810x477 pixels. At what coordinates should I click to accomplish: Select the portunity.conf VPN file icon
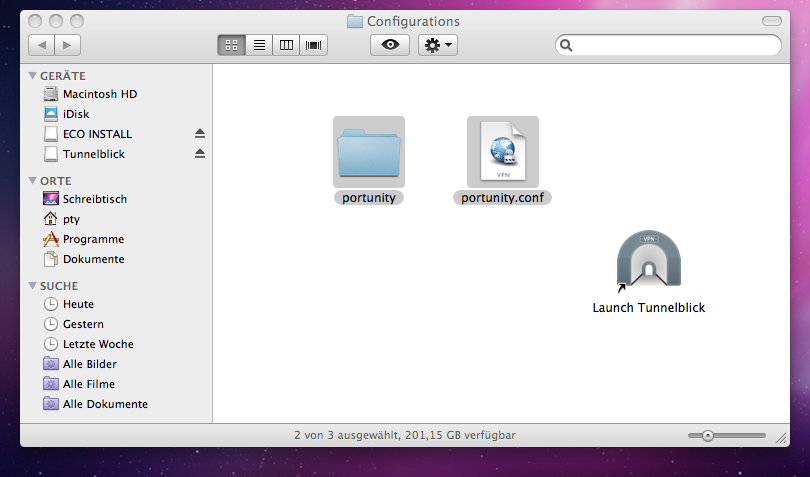pyautogui.click(x=502, y=152)
